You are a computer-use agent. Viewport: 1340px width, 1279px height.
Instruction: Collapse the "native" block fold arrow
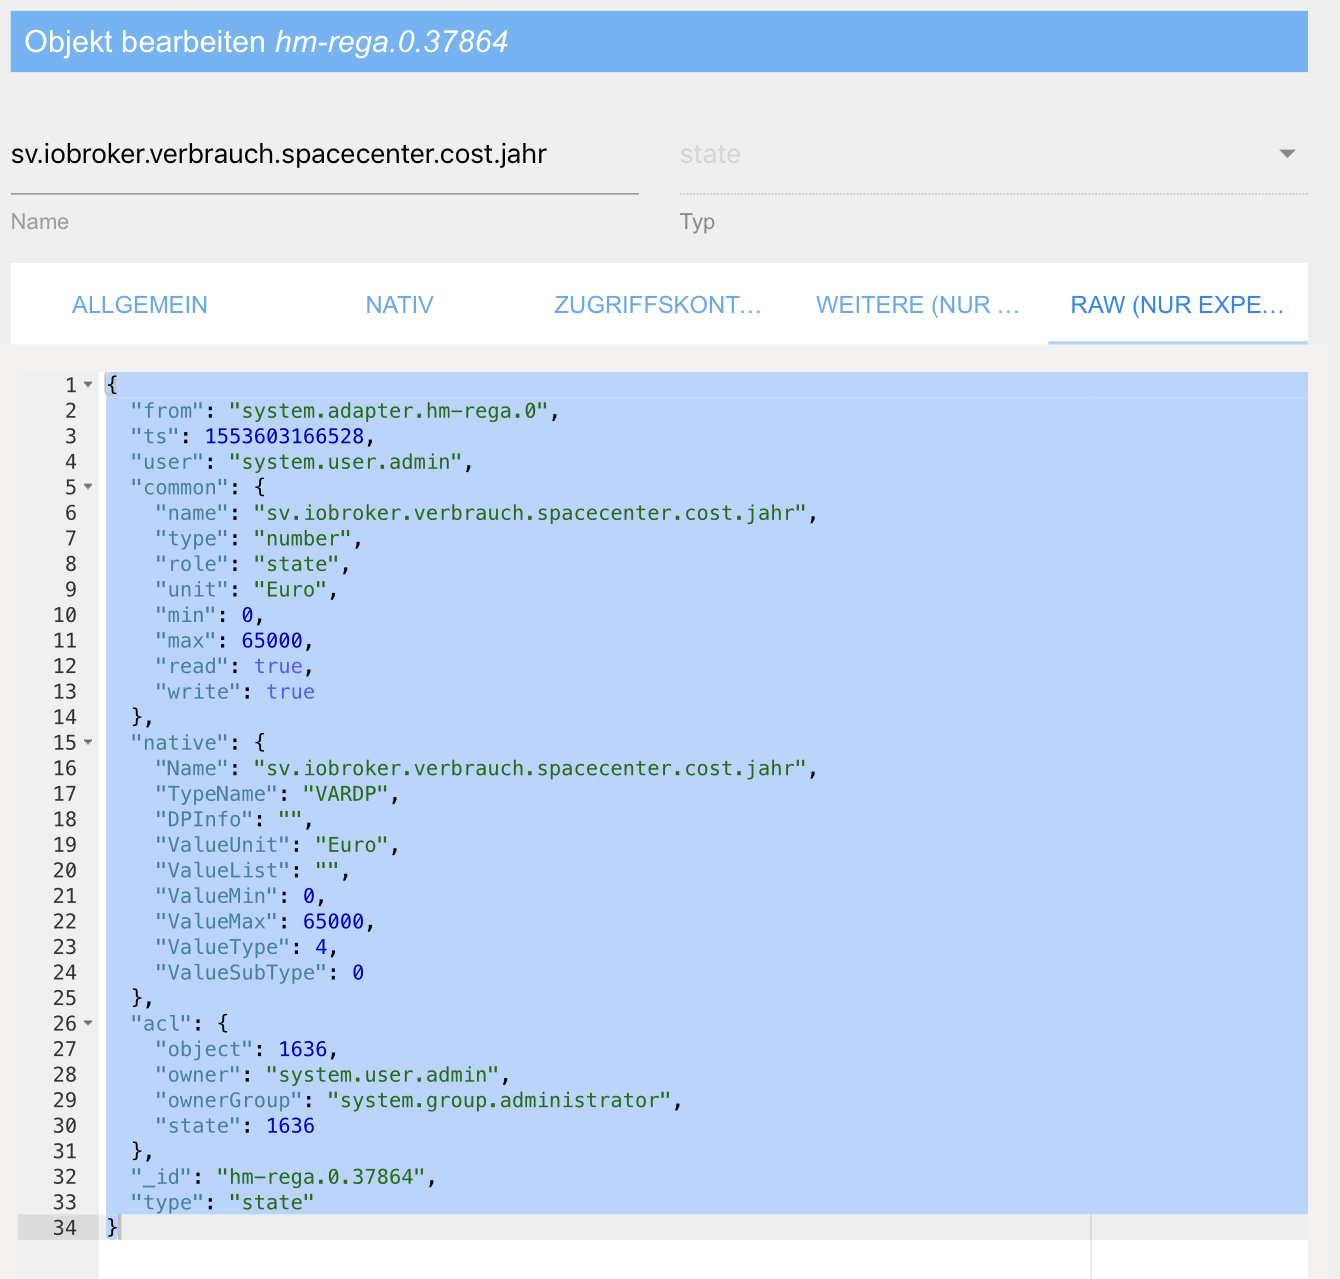point(88,743)
